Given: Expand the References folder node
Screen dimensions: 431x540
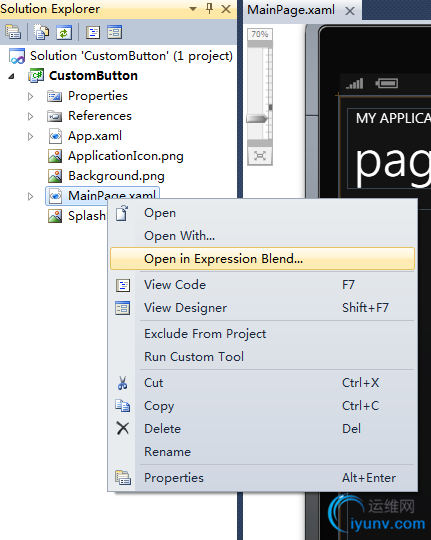Looking at the screenshot, I should [x=30, y=116].
